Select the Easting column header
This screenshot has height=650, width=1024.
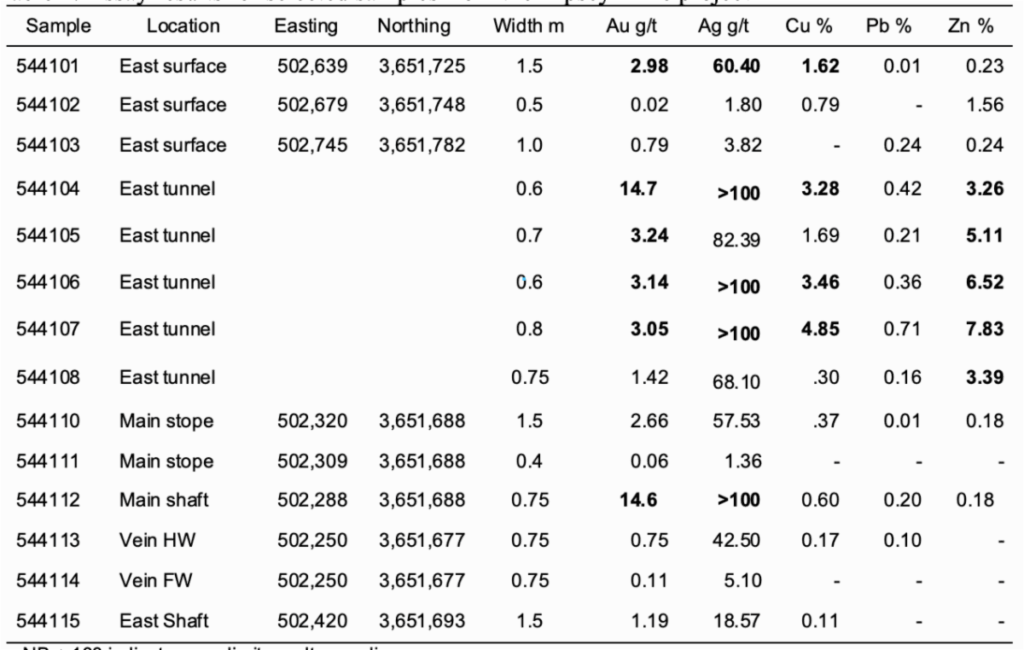(305, 26)
